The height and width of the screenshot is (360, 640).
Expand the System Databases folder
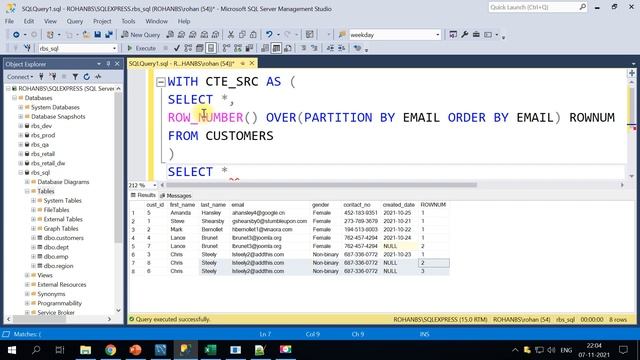tap(20, 107)
